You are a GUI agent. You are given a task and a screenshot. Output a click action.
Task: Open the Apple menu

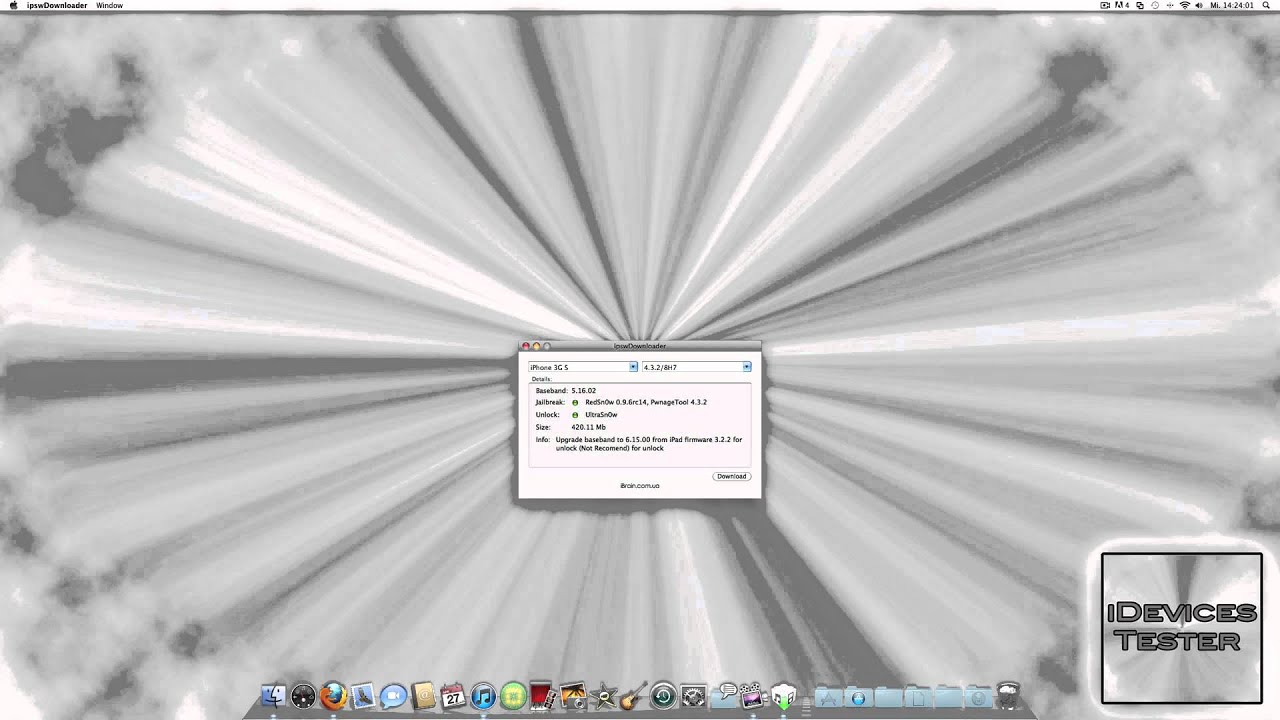click(x=13, y=5)
